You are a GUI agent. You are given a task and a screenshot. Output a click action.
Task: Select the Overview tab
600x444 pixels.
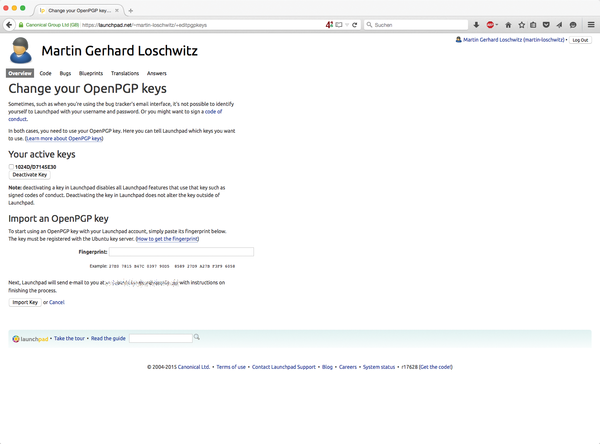pos(20,73)
